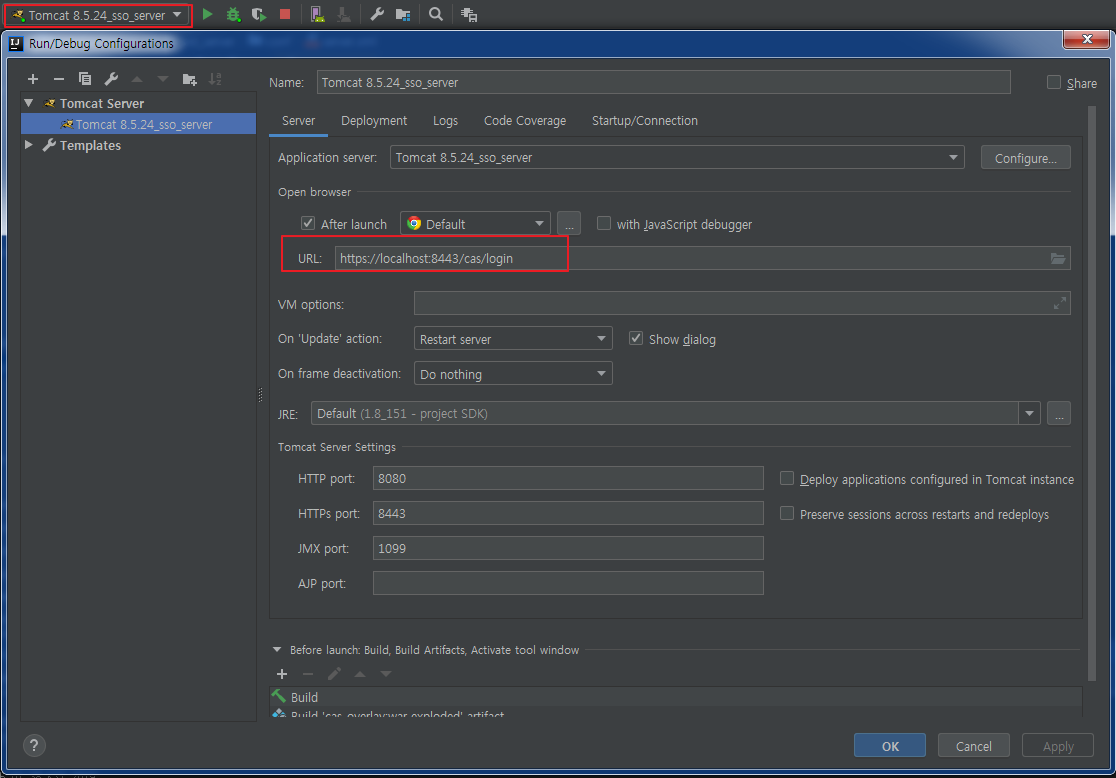Open the JRE dropdown arrow

click(x=1029, y=414)
